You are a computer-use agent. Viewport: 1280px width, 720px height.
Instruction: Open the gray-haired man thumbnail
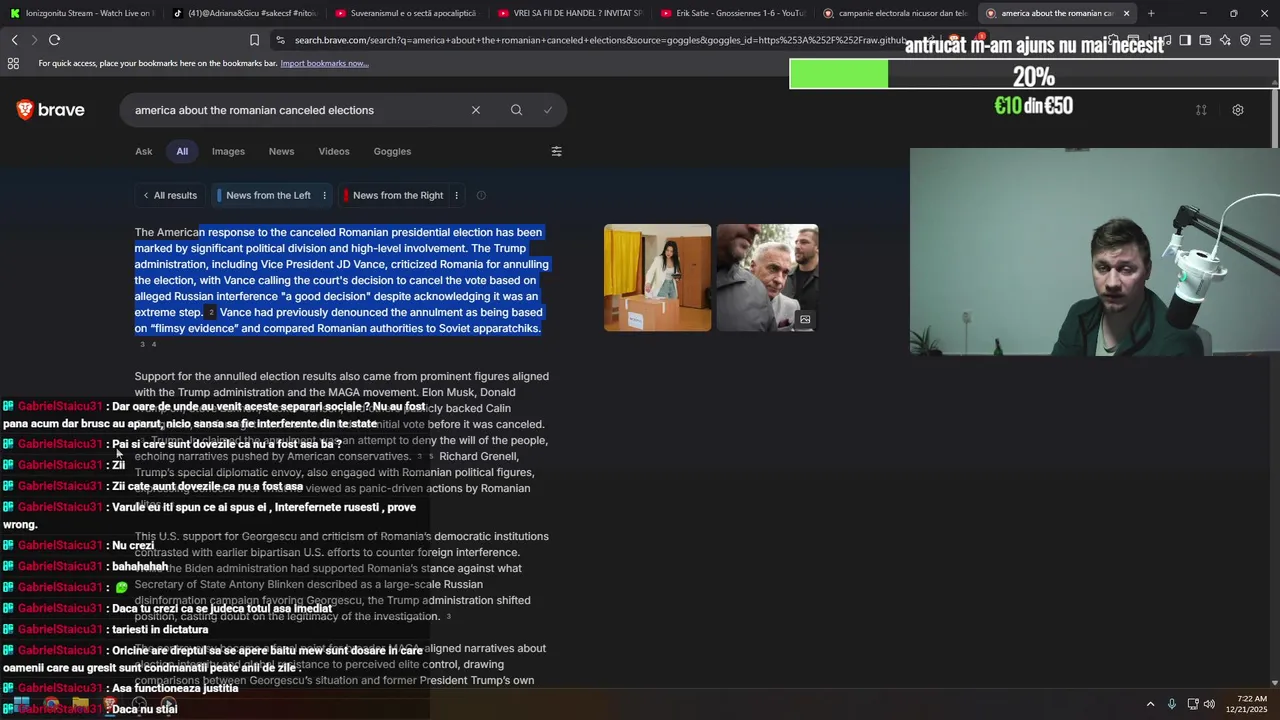(768, 277)
